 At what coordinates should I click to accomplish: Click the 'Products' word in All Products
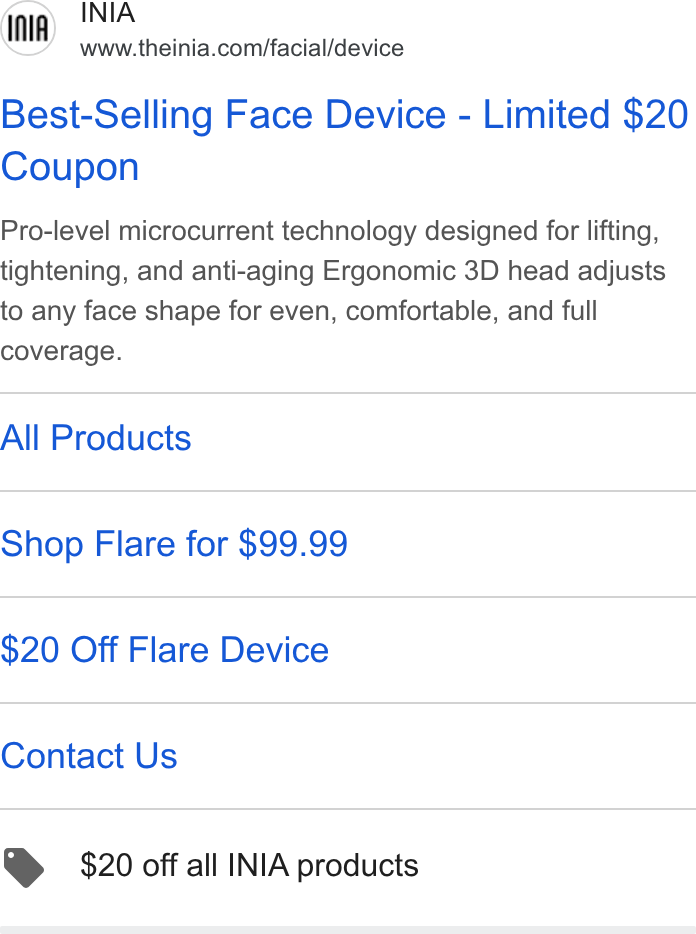point(121,438)
